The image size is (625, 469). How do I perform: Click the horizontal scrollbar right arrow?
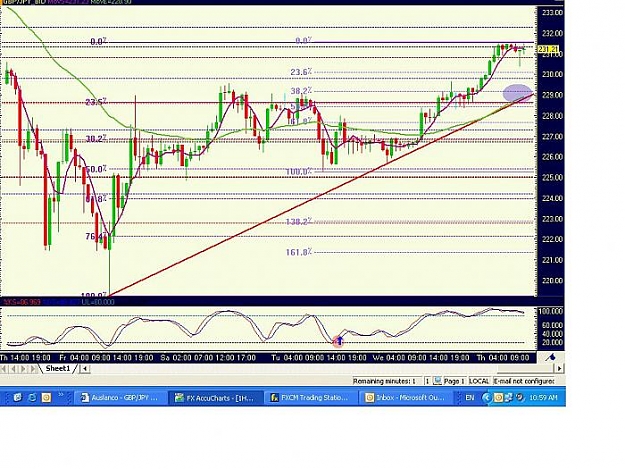tap(560, 369)
